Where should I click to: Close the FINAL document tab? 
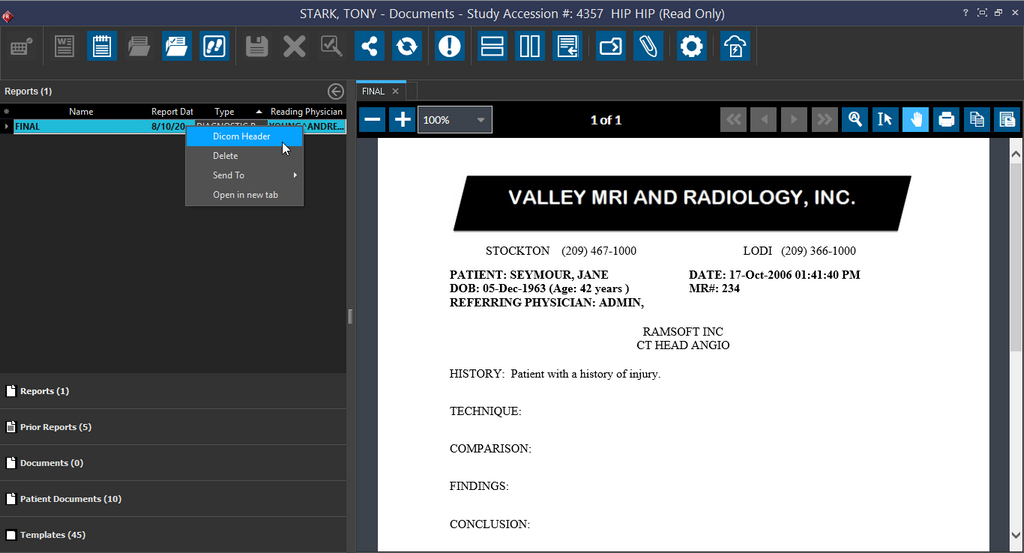pos(396,91)
